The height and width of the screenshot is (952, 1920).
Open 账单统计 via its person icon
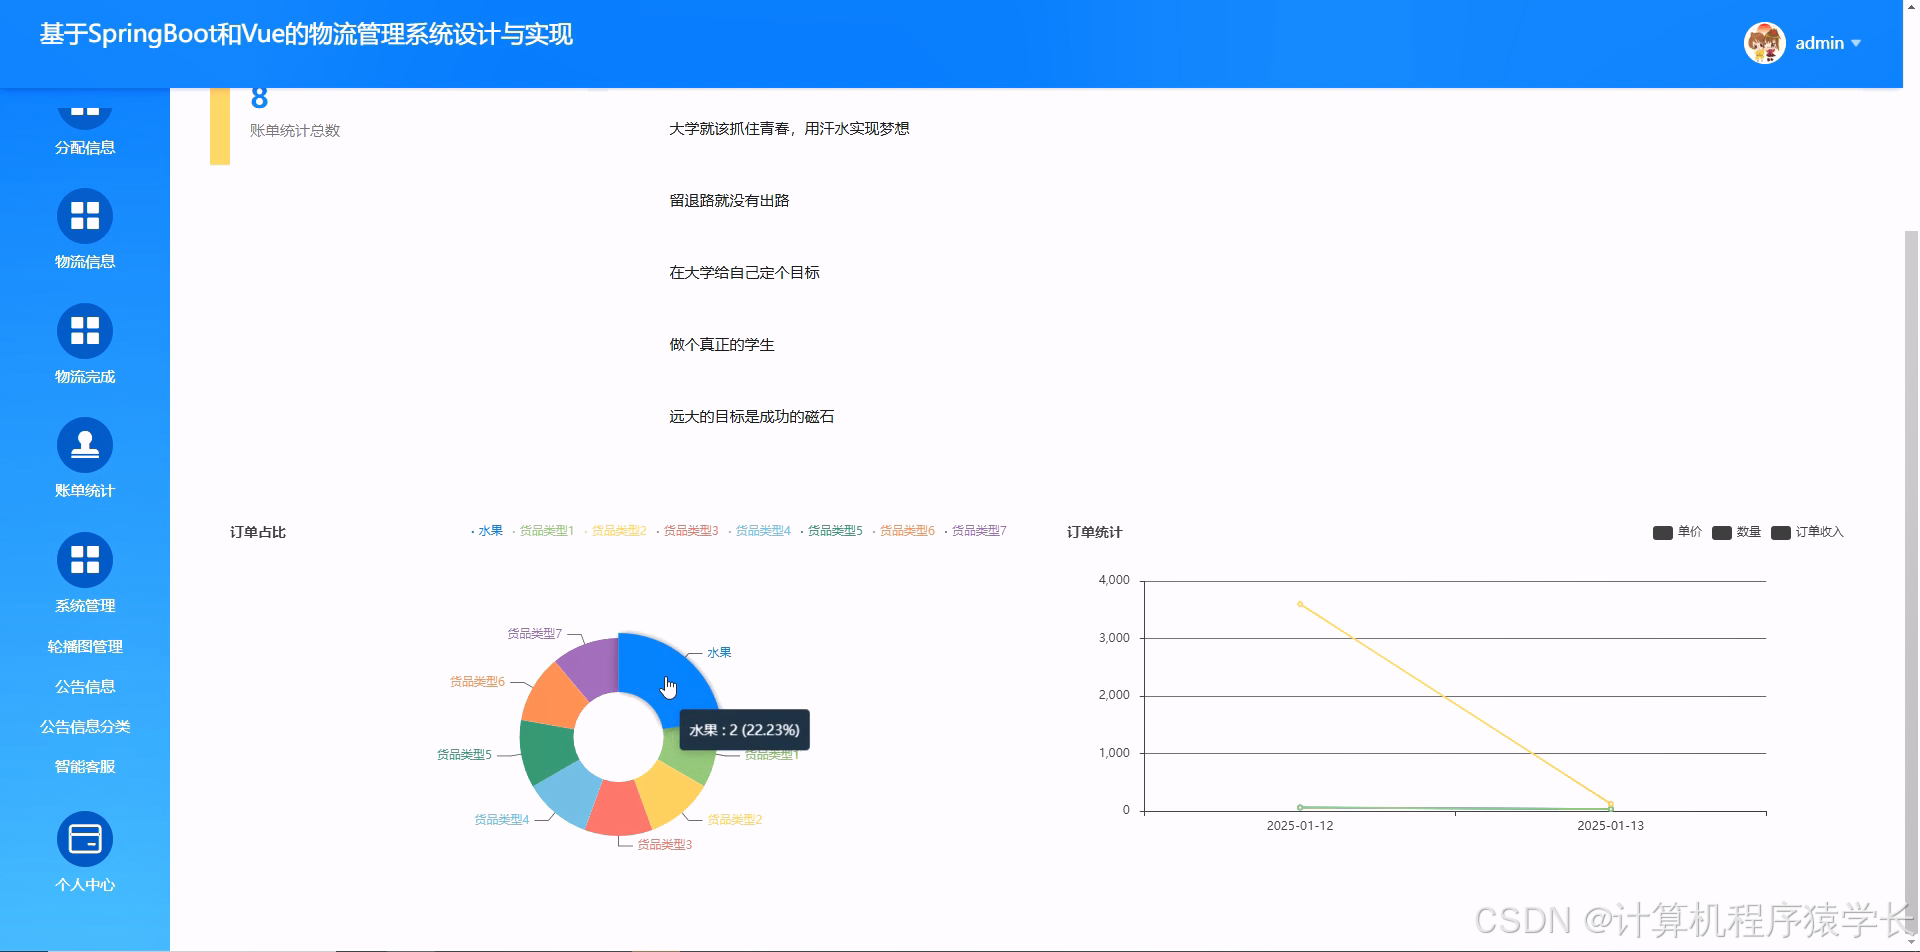tap(85, 445)
